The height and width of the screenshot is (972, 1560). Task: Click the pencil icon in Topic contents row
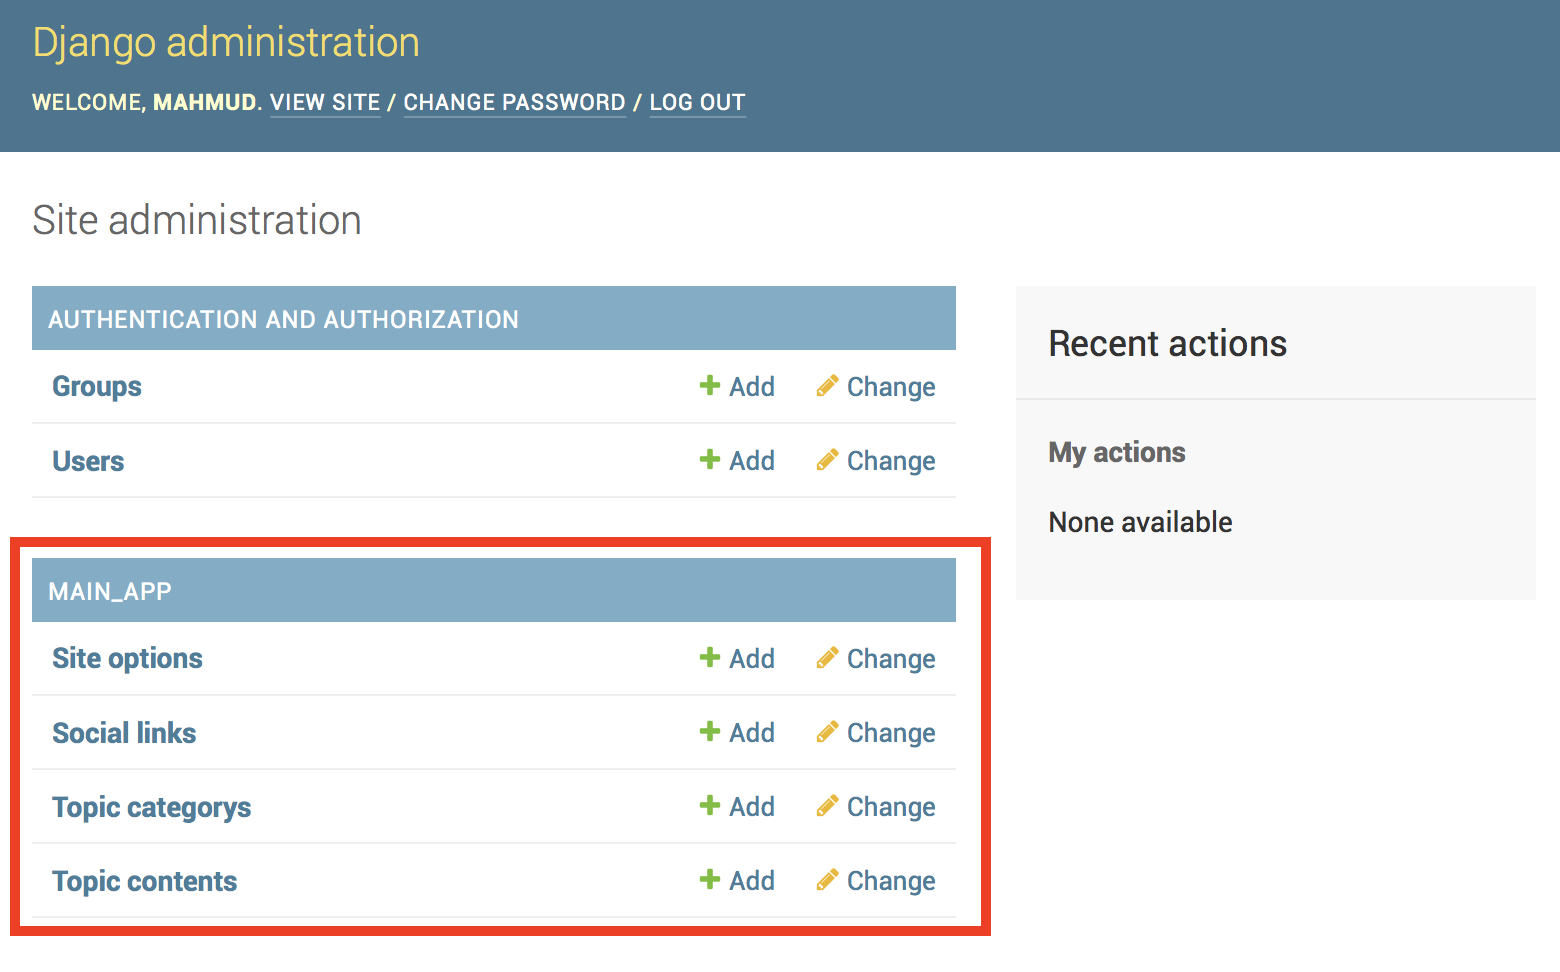(x=827, y=880)
